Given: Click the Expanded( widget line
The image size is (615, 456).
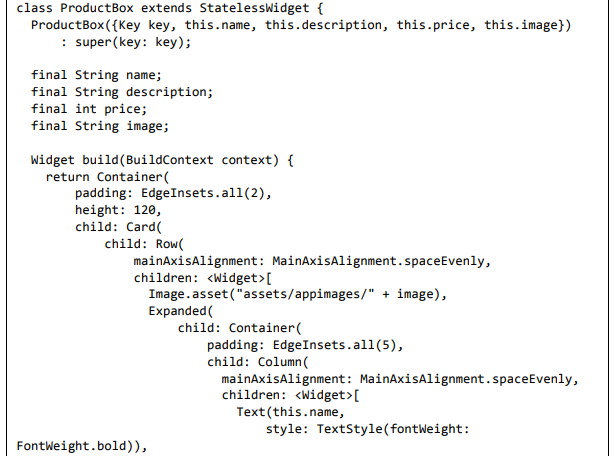Looking at the screenshot, I should [x=180, y=311].
